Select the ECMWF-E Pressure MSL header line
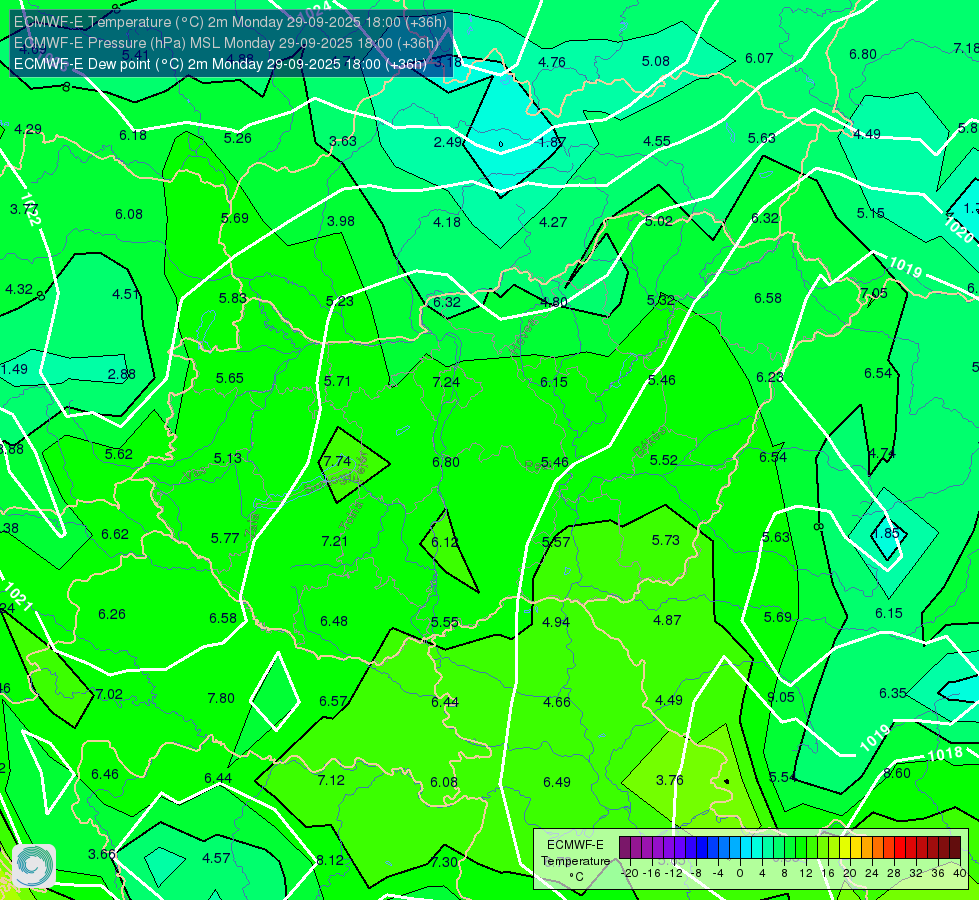The height and width of the screenshot is (900, 979). (226, 43)
